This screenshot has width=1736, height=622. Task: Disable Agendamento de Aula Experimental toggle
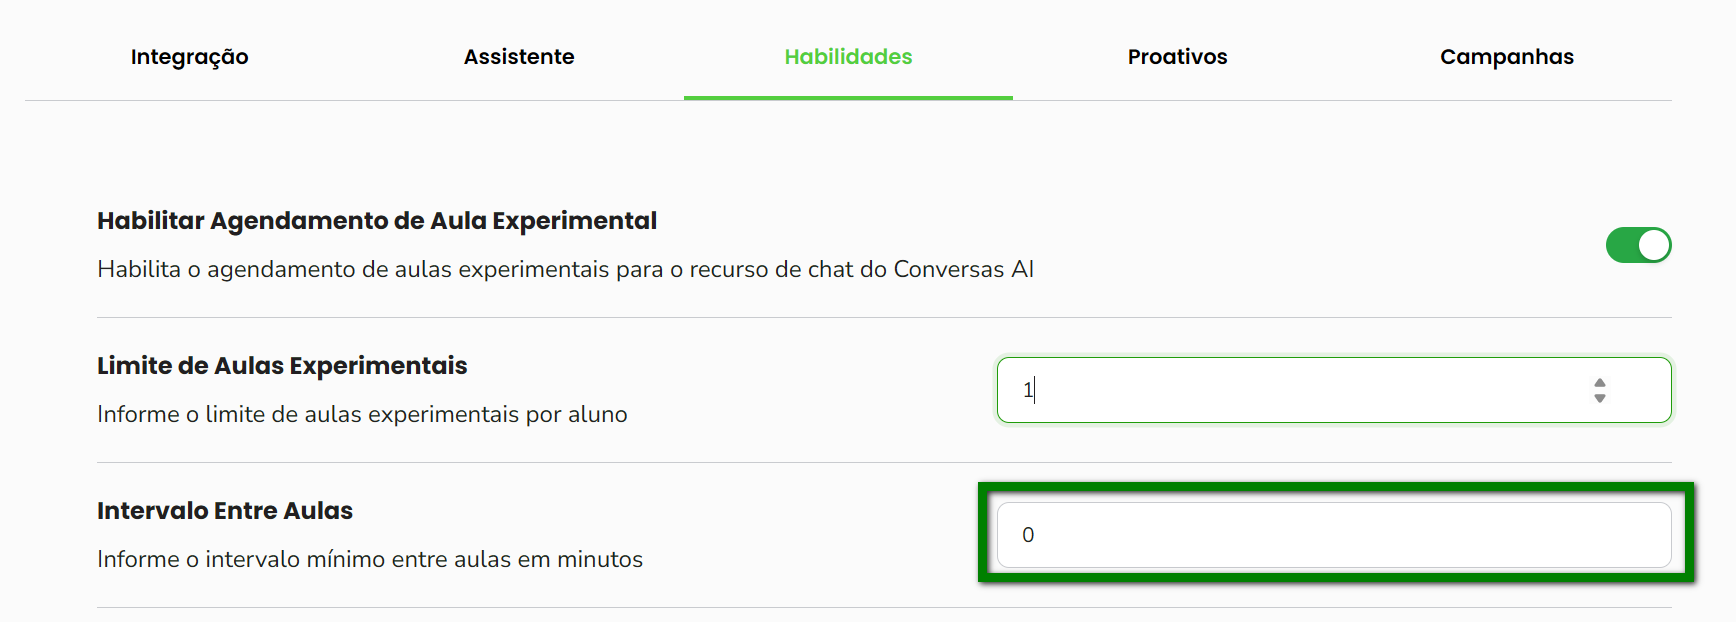pyautogui.click(x=1638, y=245)
